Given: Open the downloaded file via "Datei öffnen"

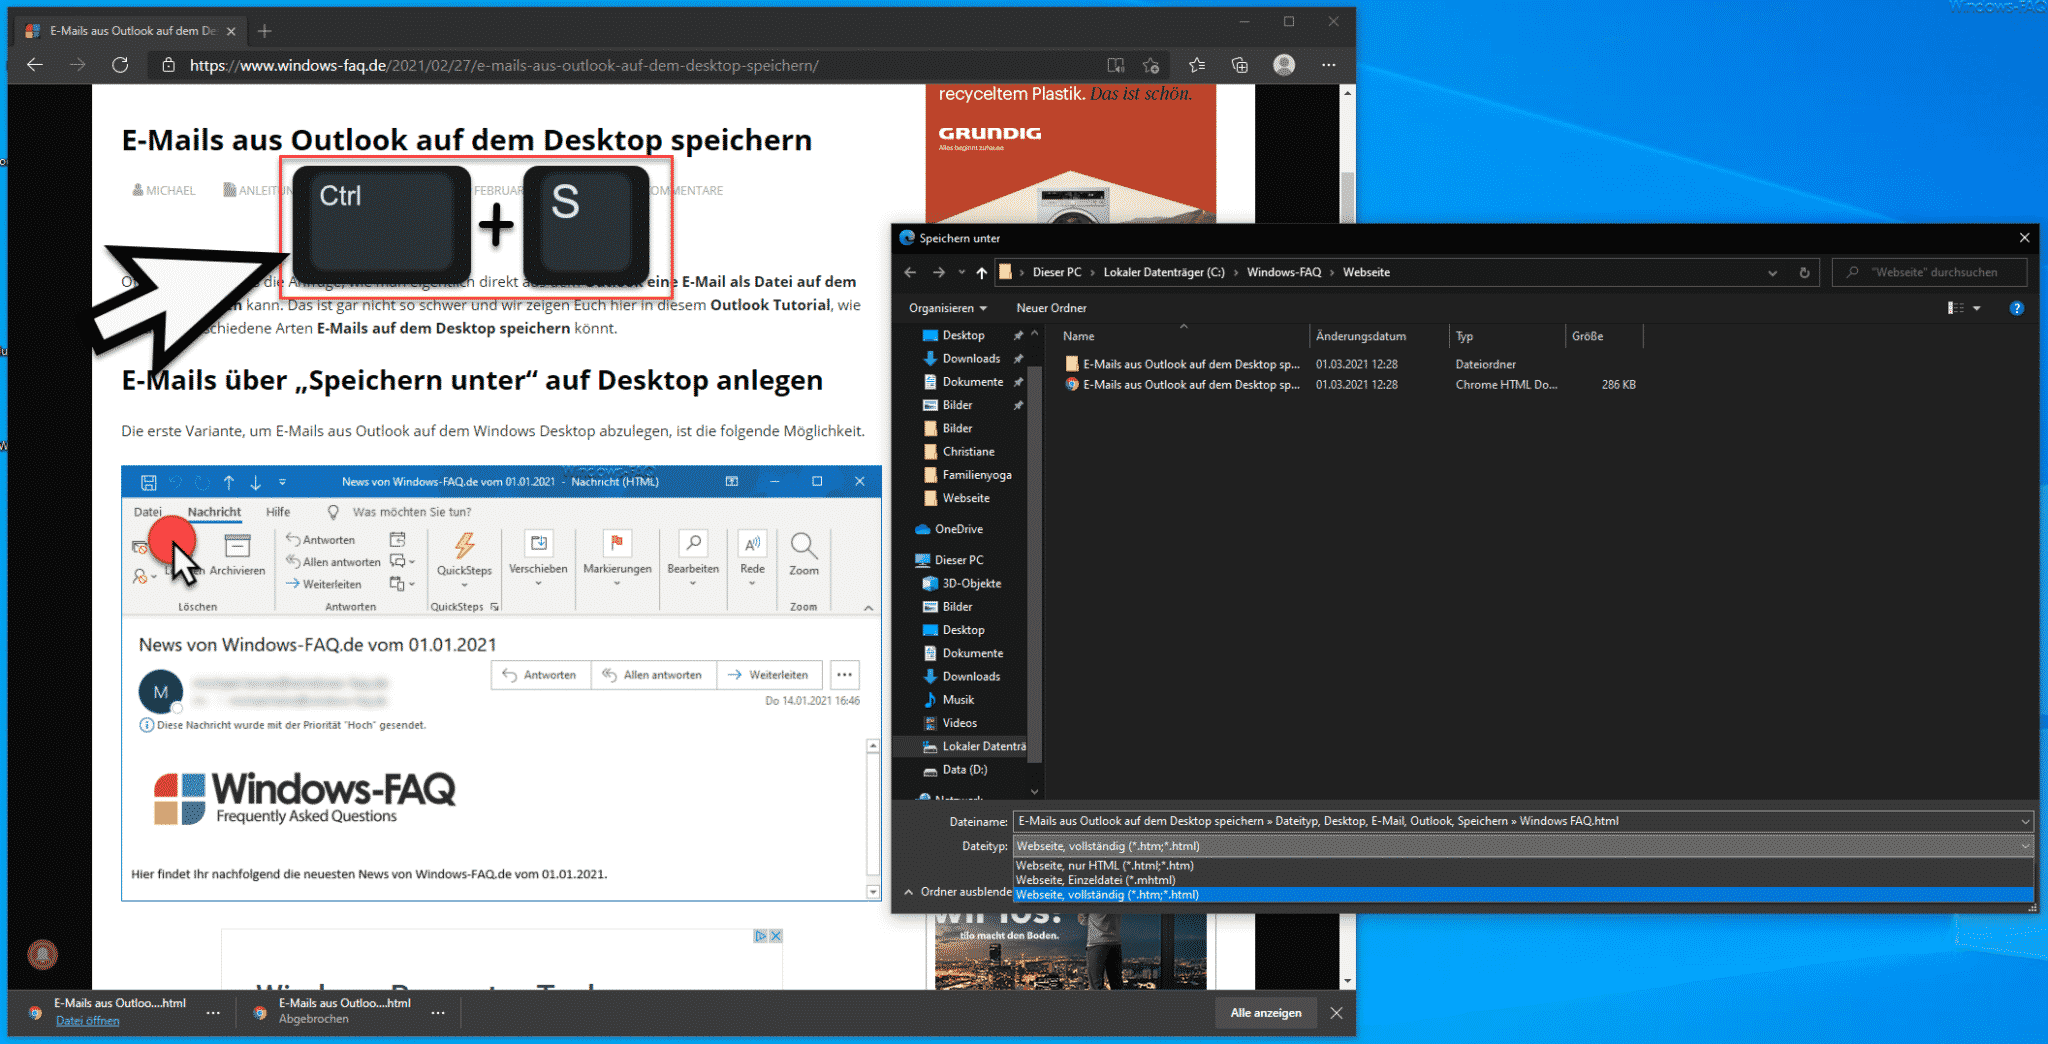Looking at the screenshot, I should click(88, 1020).
